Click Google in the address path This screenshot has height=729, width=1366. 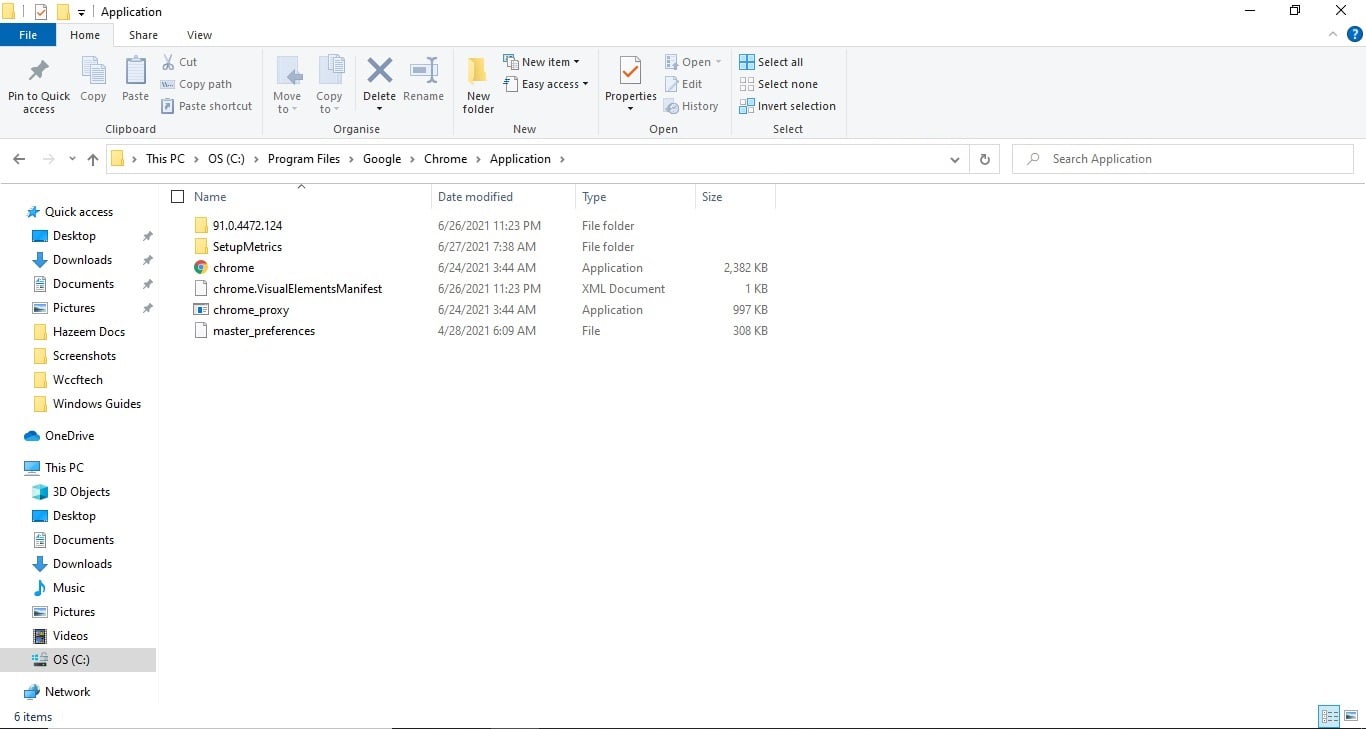382,159
